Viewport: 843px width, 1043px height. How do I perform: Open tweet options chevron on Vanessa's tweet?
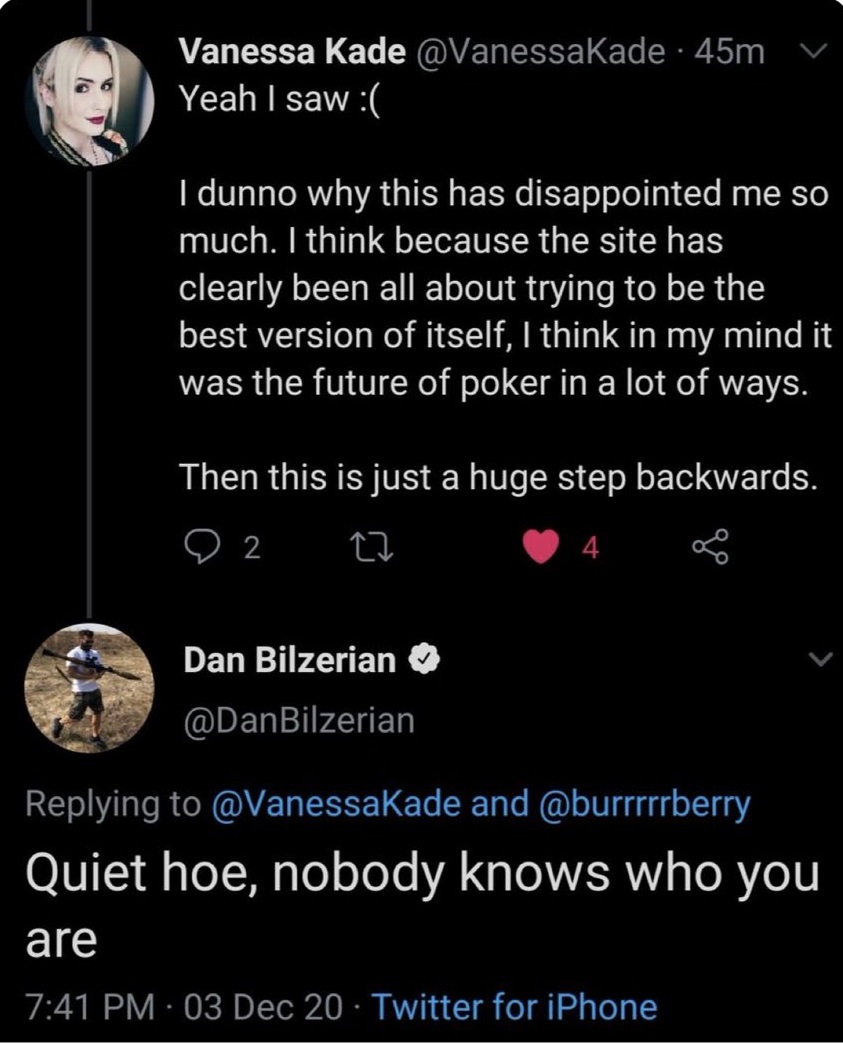tap(816, 51)
